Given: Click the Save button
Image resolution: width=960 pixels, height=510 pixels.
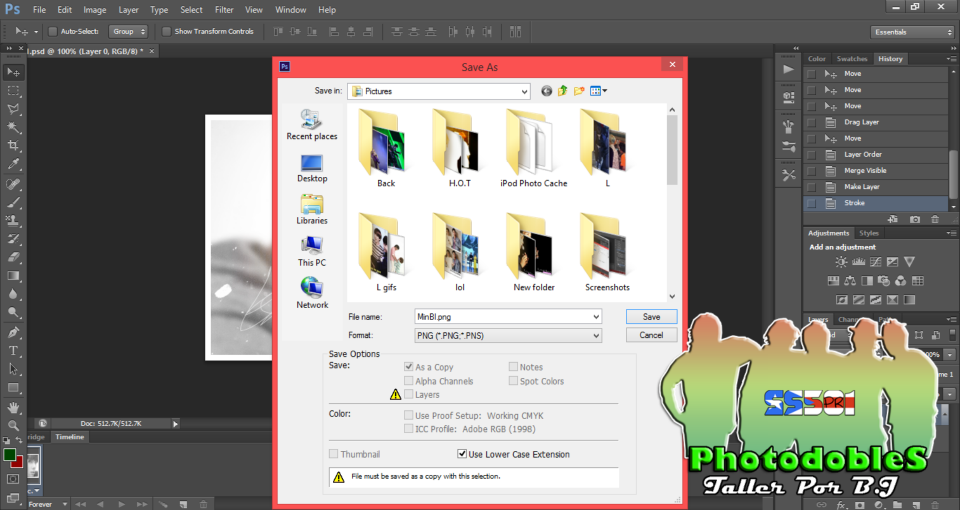Looking at the screenshot, I should click(651, 317).
